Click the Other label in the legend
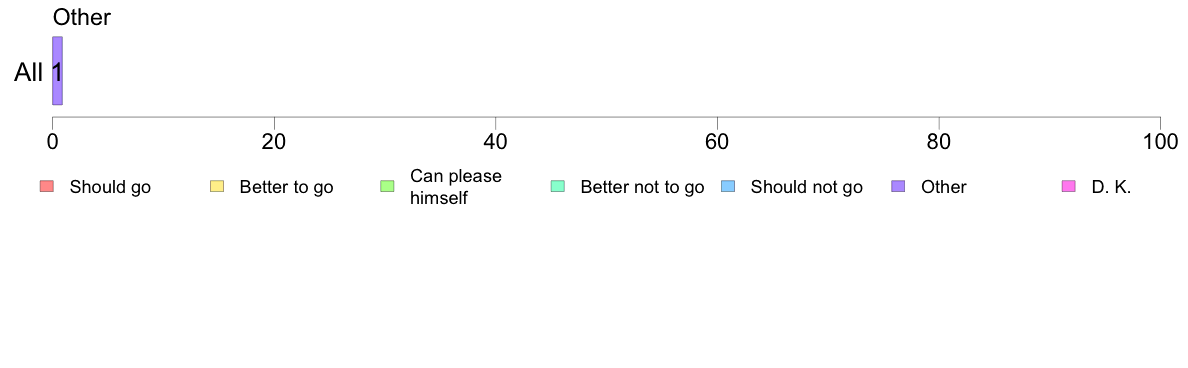 pos(943,187)
